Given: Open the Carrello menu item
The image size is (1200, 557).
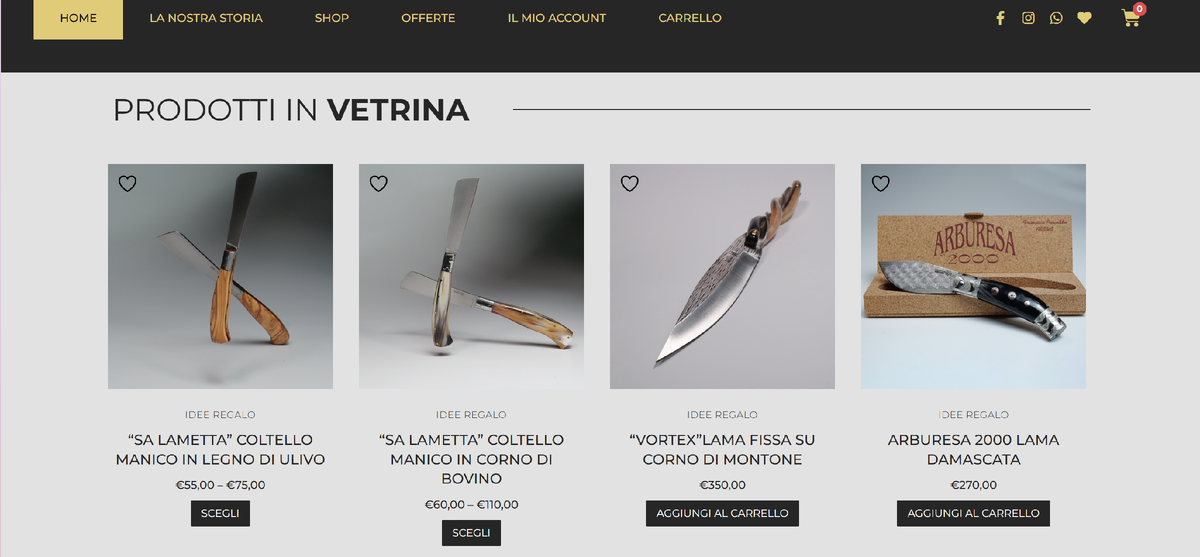Looking at the screenshot, I should click(690, 18).
